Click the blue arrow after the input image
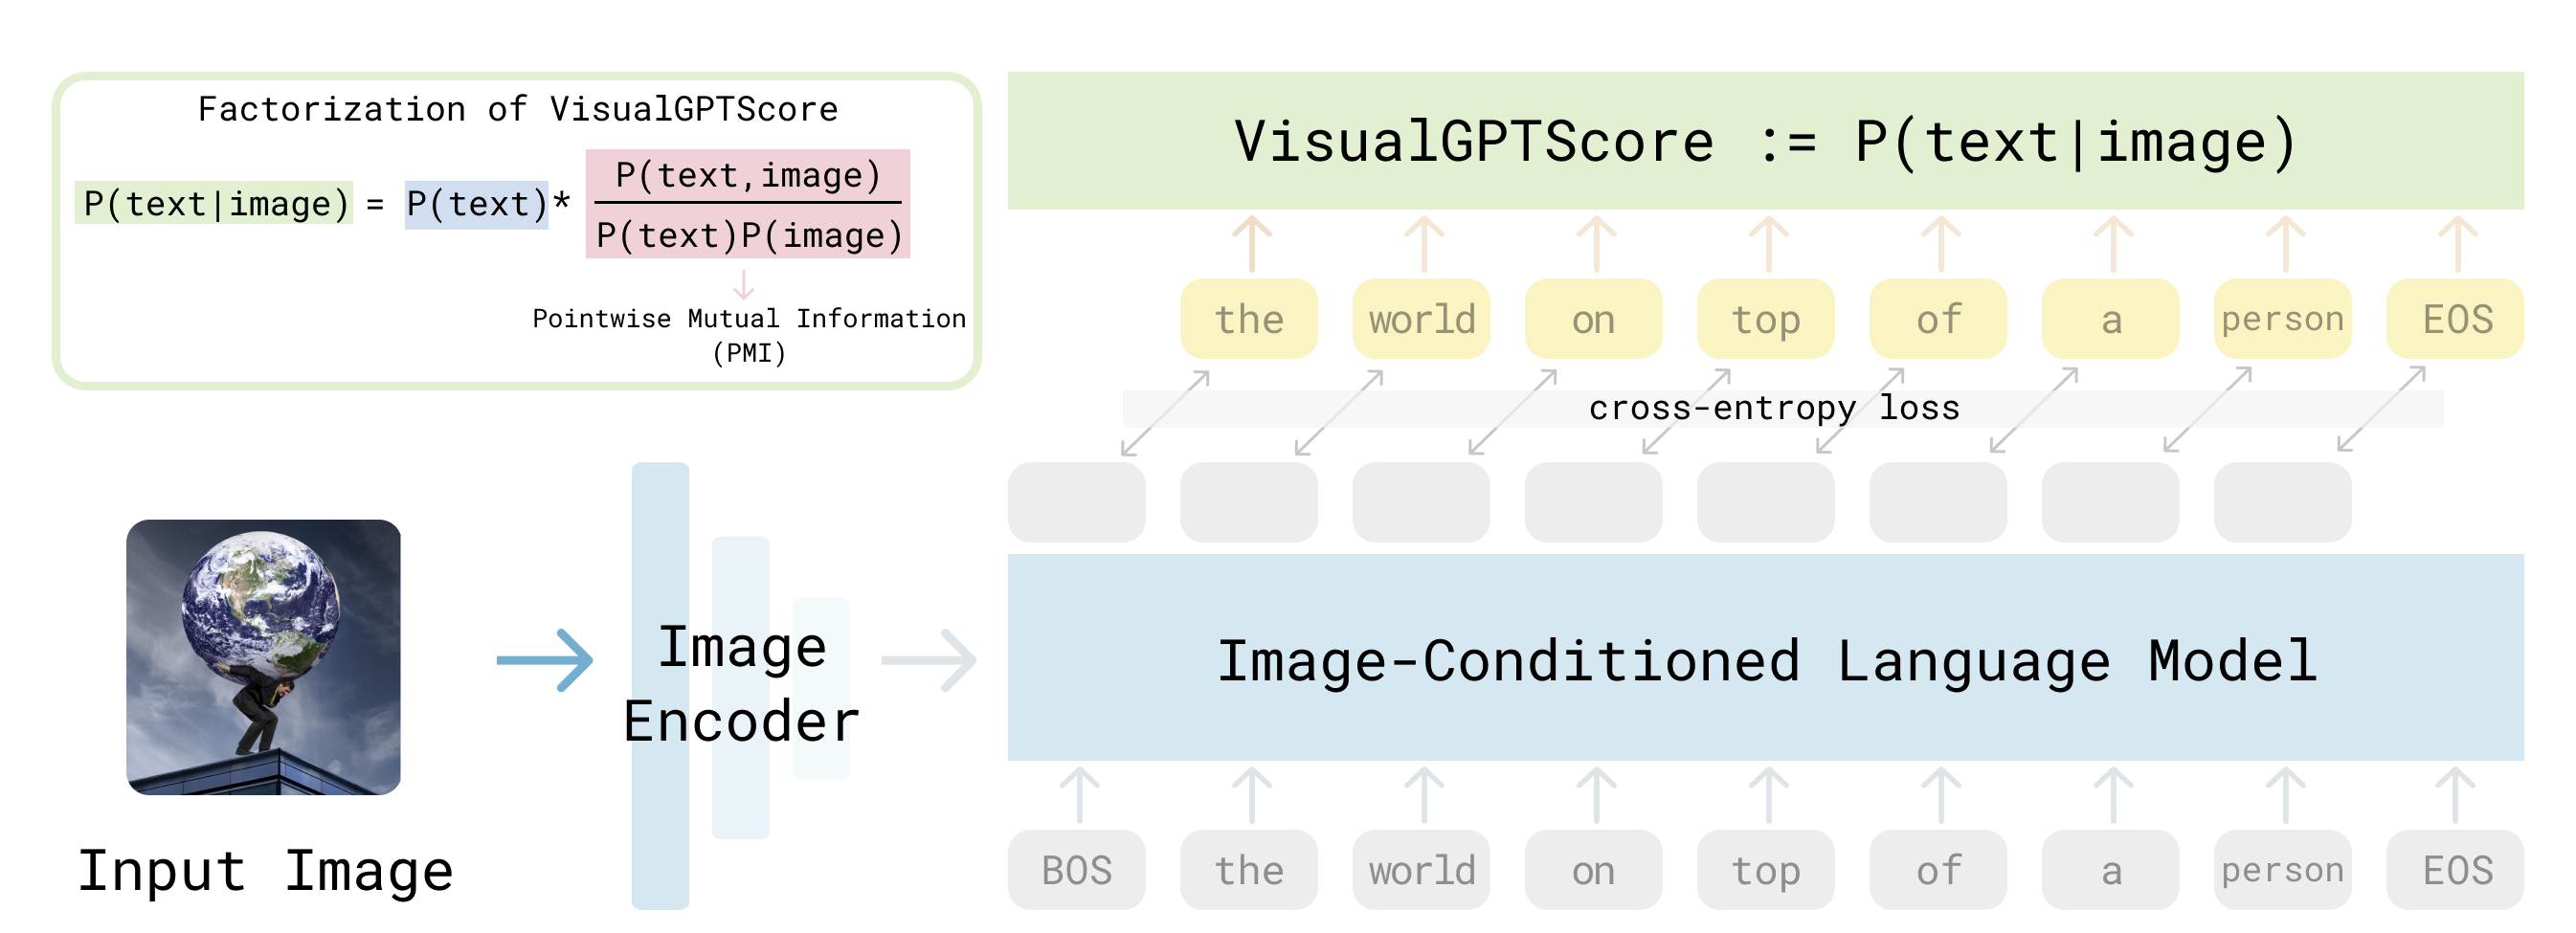The width and height of the screenshot is (2576, 933). pyautogui.click(x=545, y=660)
